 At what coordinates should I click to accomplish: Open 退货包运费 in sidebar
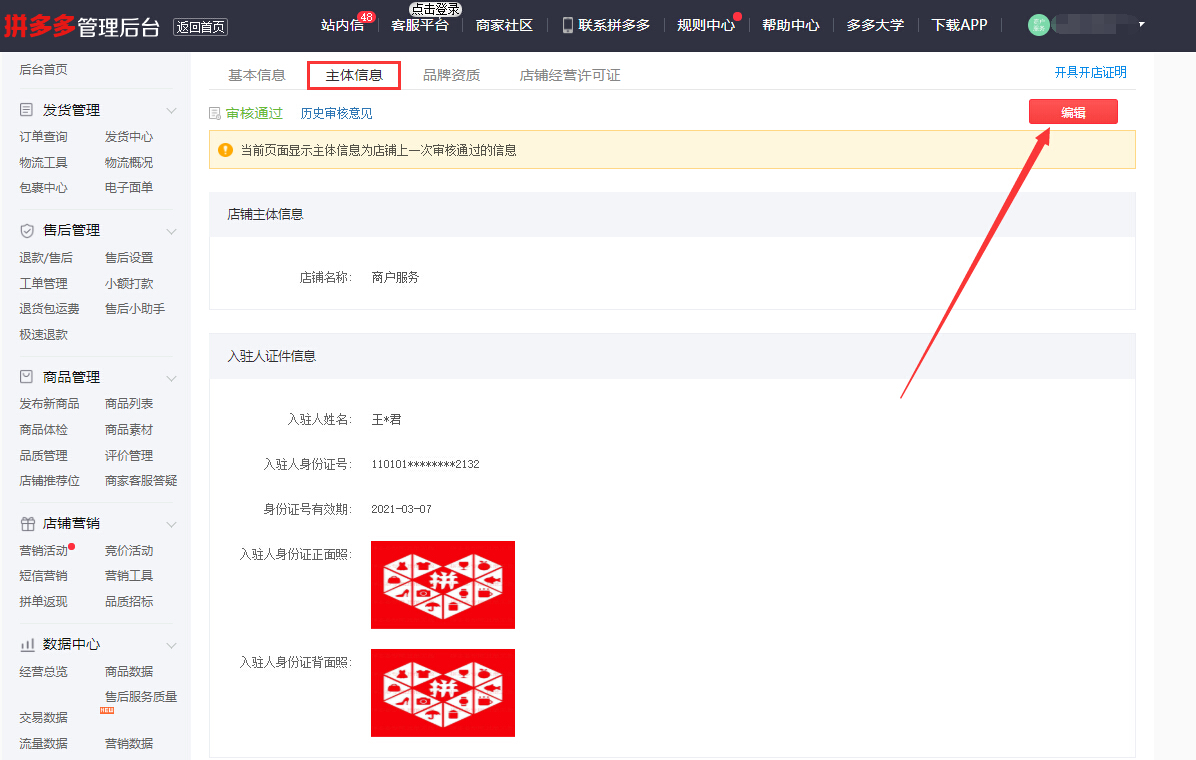pos(50,309)
